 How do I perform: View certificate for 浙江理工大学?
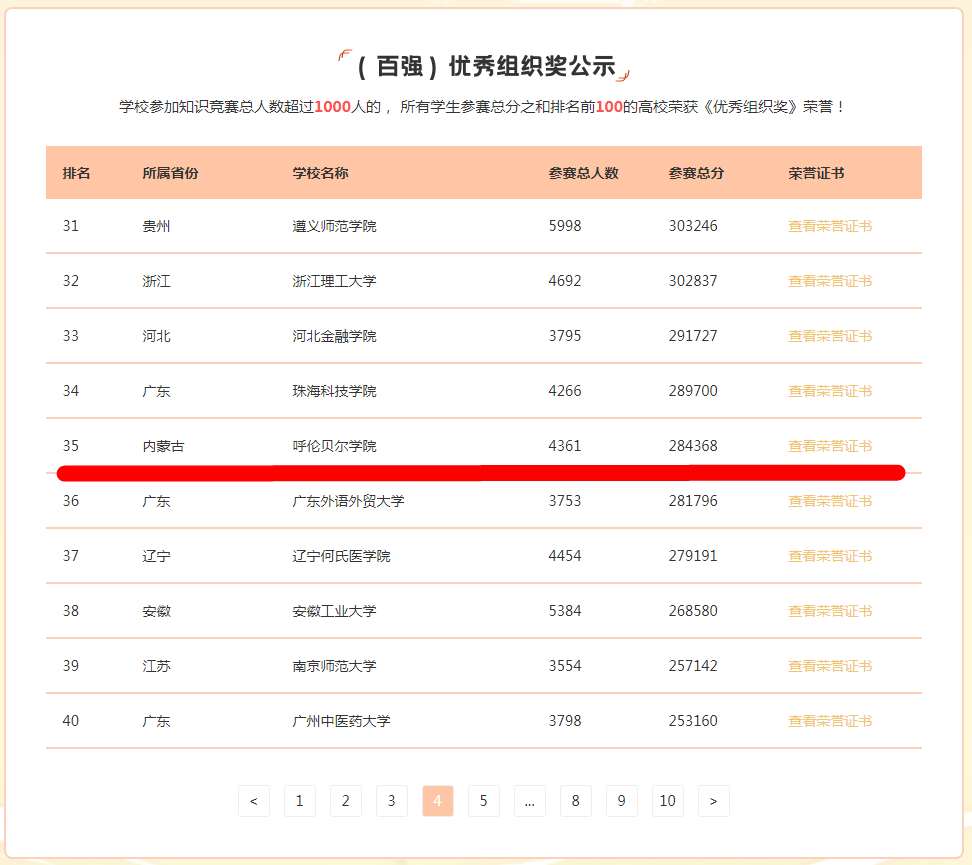(830, 281)
